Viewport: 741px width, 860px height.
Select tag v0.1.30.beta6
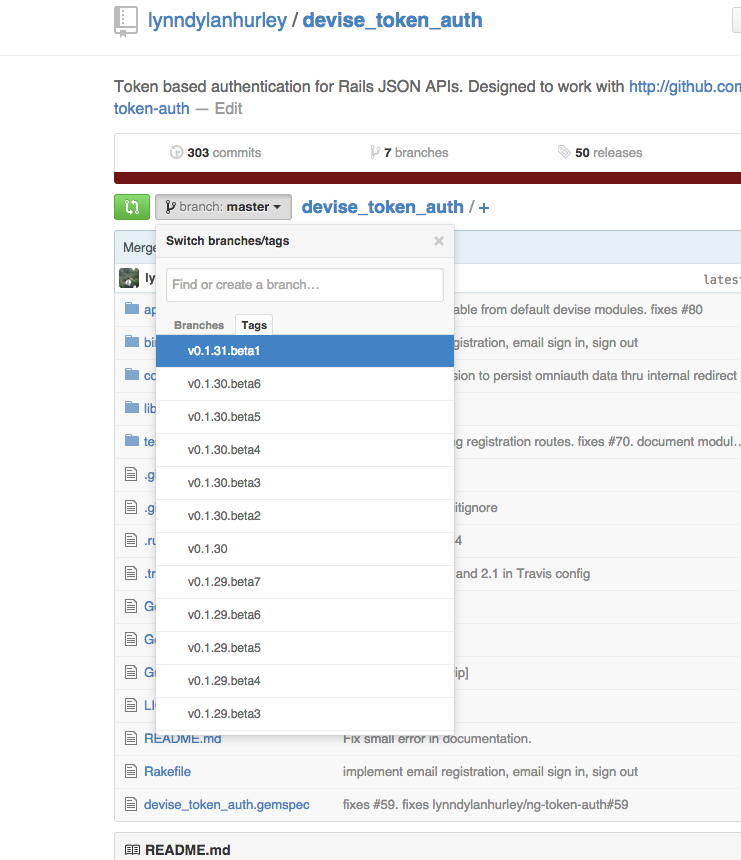point(305,384)
